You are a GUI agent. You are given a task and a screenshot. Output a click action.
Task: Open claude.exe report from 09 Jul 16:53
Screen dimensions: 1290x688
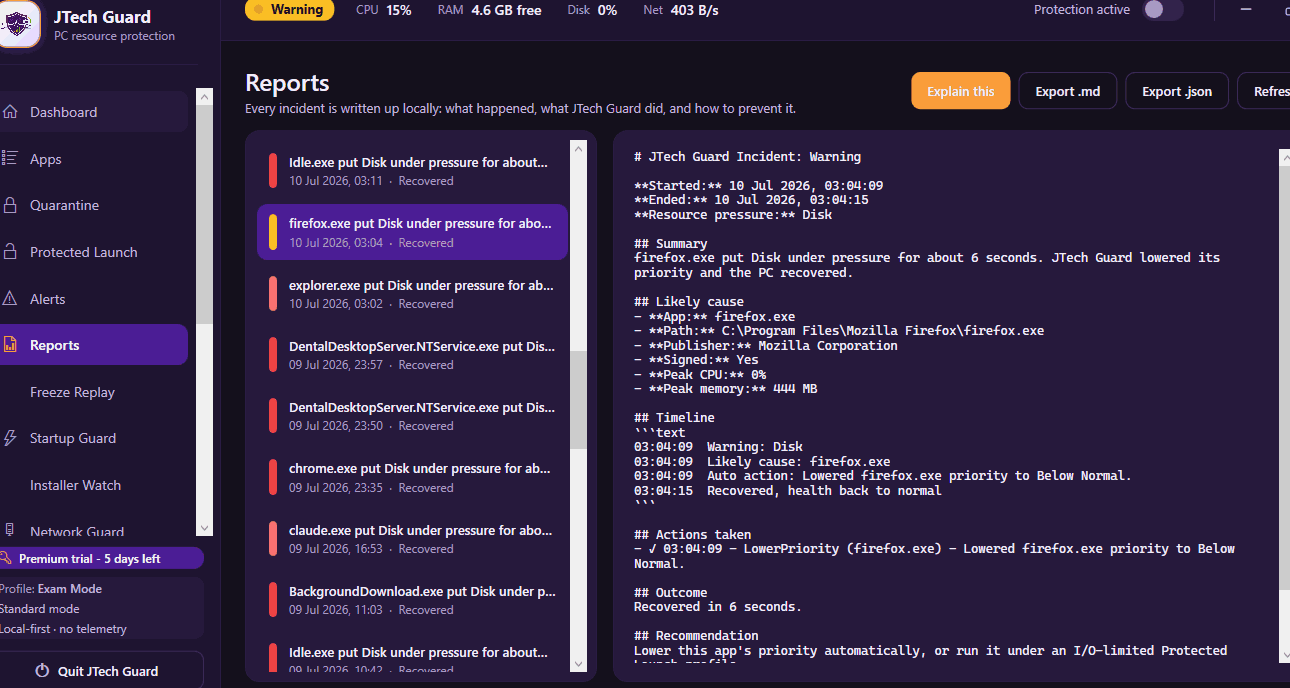(x=412, y=539)
